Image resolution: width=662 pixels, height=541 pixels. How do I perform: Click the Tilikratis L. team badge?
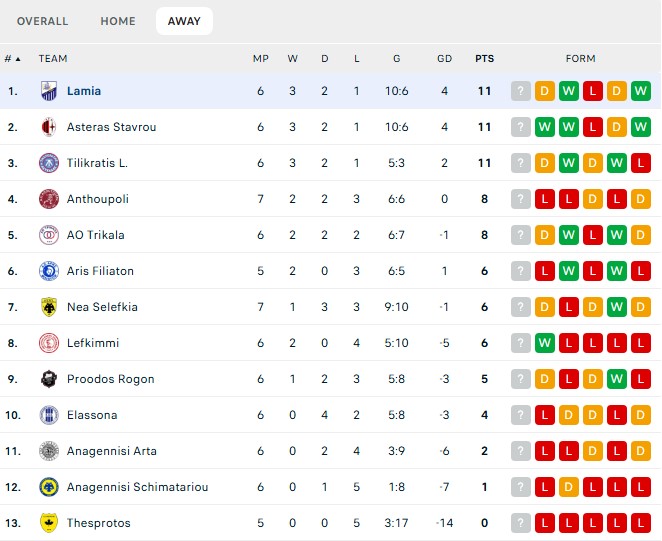click(x=49, y=163)
